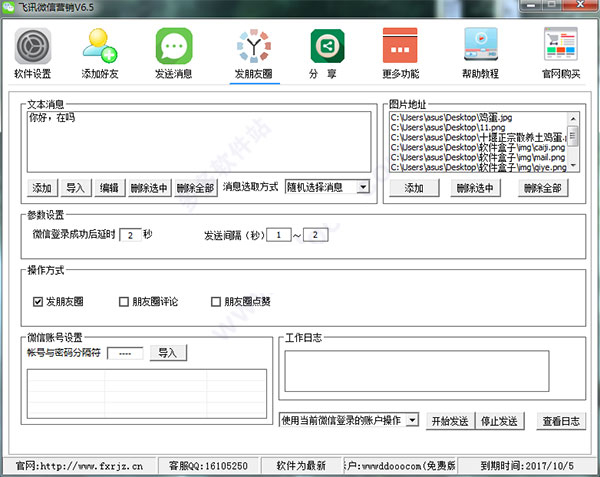Enable the 朋友圈评论 checkbox
This screenshot has width=600, height=477.
click(124, 302)
